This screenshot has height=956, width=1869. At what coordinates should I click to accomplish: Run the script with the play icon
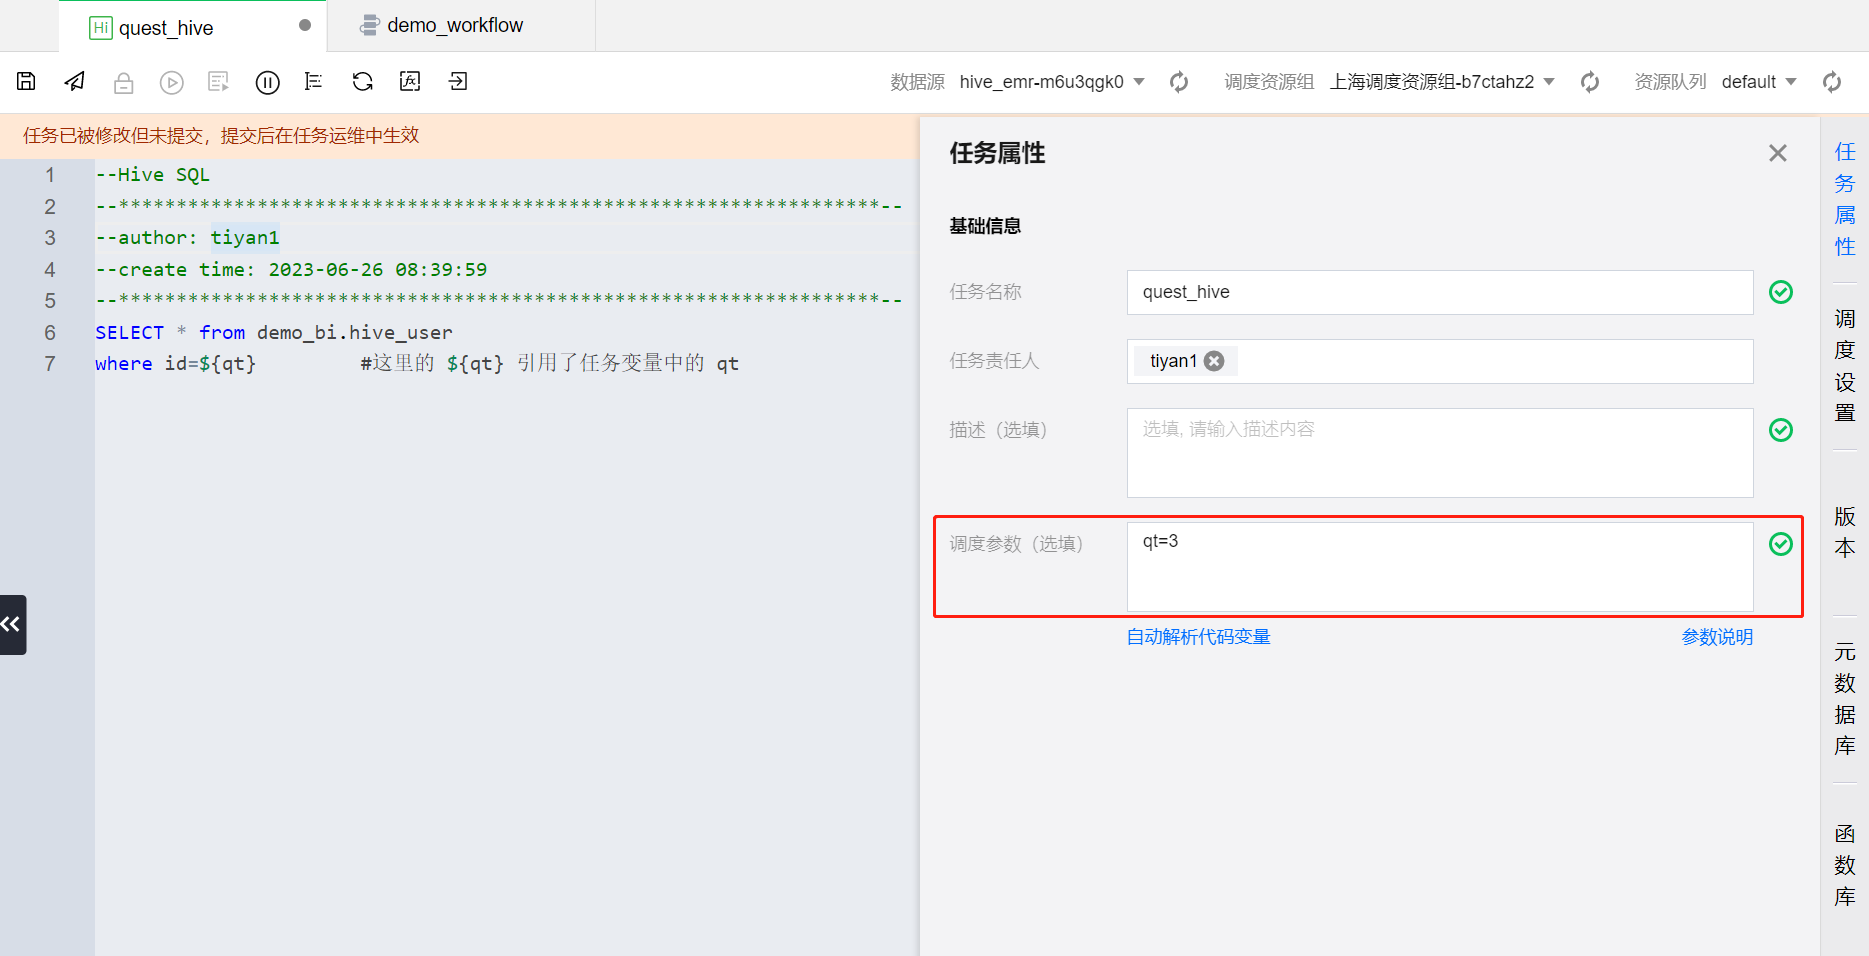172,83
